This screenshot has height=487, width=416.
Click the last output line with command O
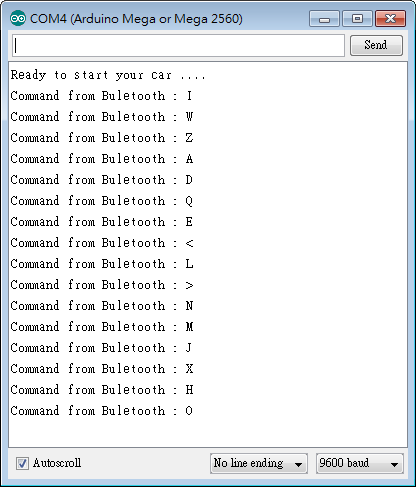tap(101, 411)
